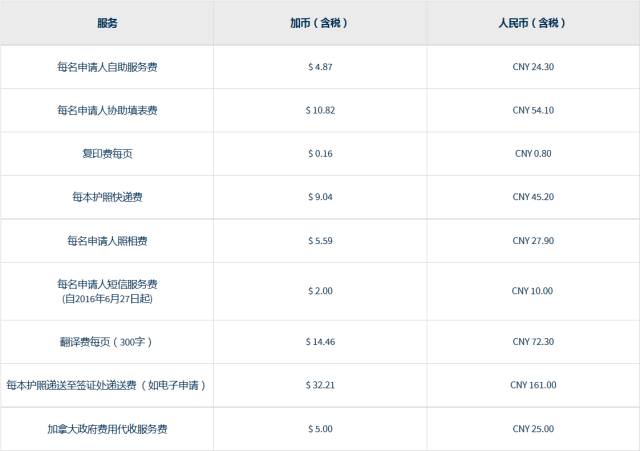Click the CNY 54.10 amount

532,110
